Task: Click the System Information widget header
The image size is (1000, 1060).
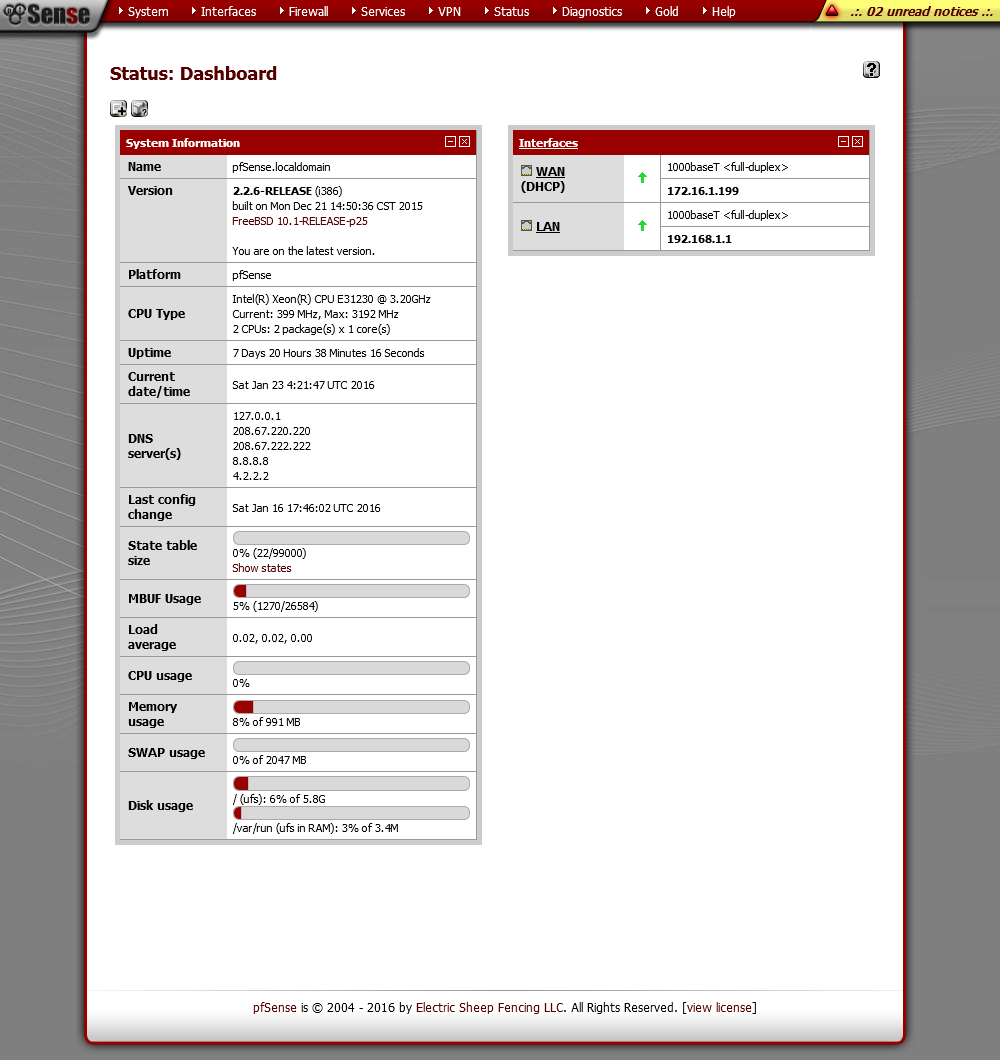Action: 298,143
